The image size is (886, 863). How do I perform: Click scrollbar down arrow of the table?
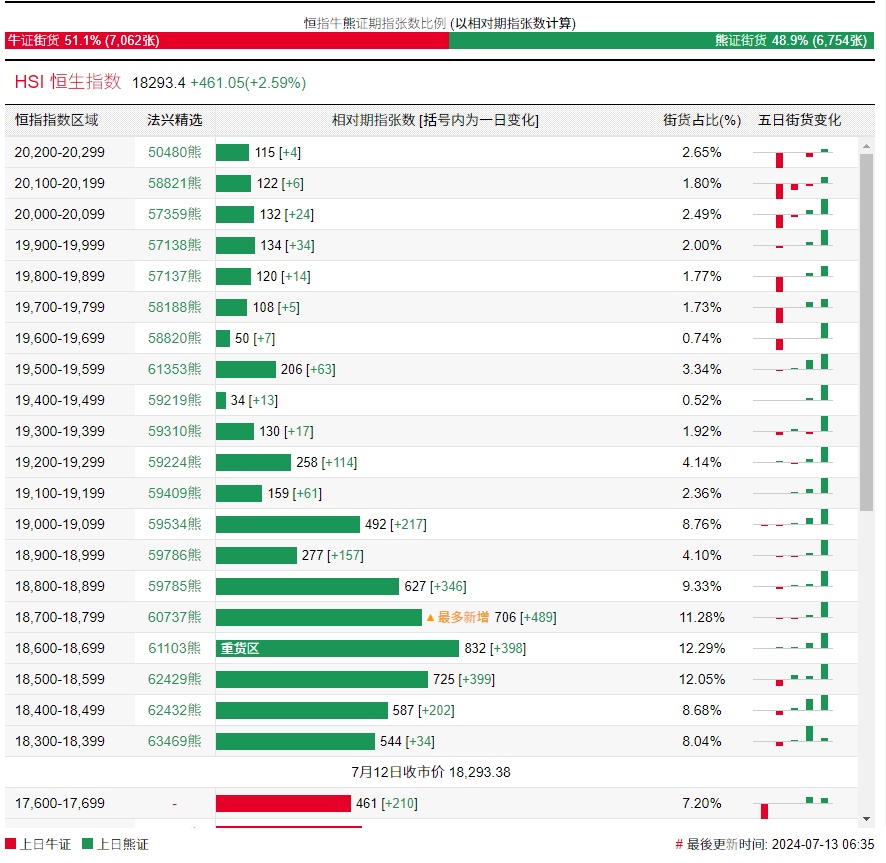(866, 820)
